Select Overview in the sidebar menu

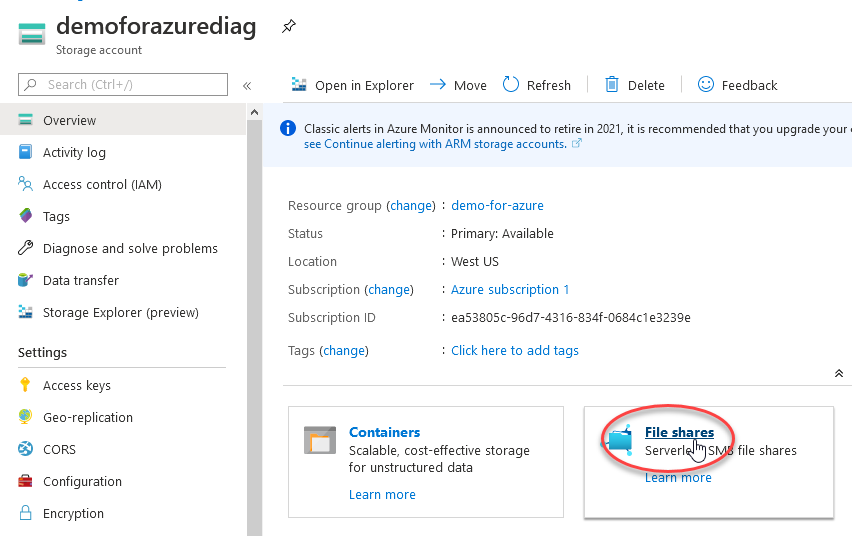pyautogui.click(x=123, y=120)
